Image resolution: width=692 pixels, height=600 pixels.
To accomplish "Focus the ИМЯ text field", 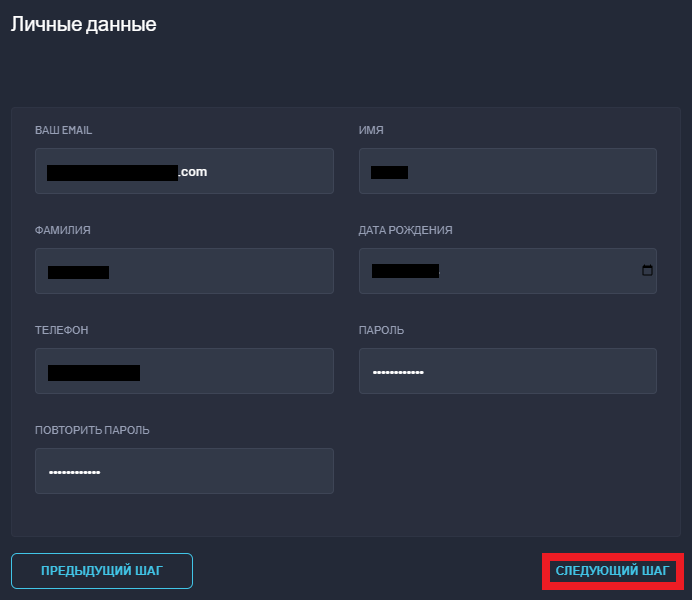I will point(508,171).
